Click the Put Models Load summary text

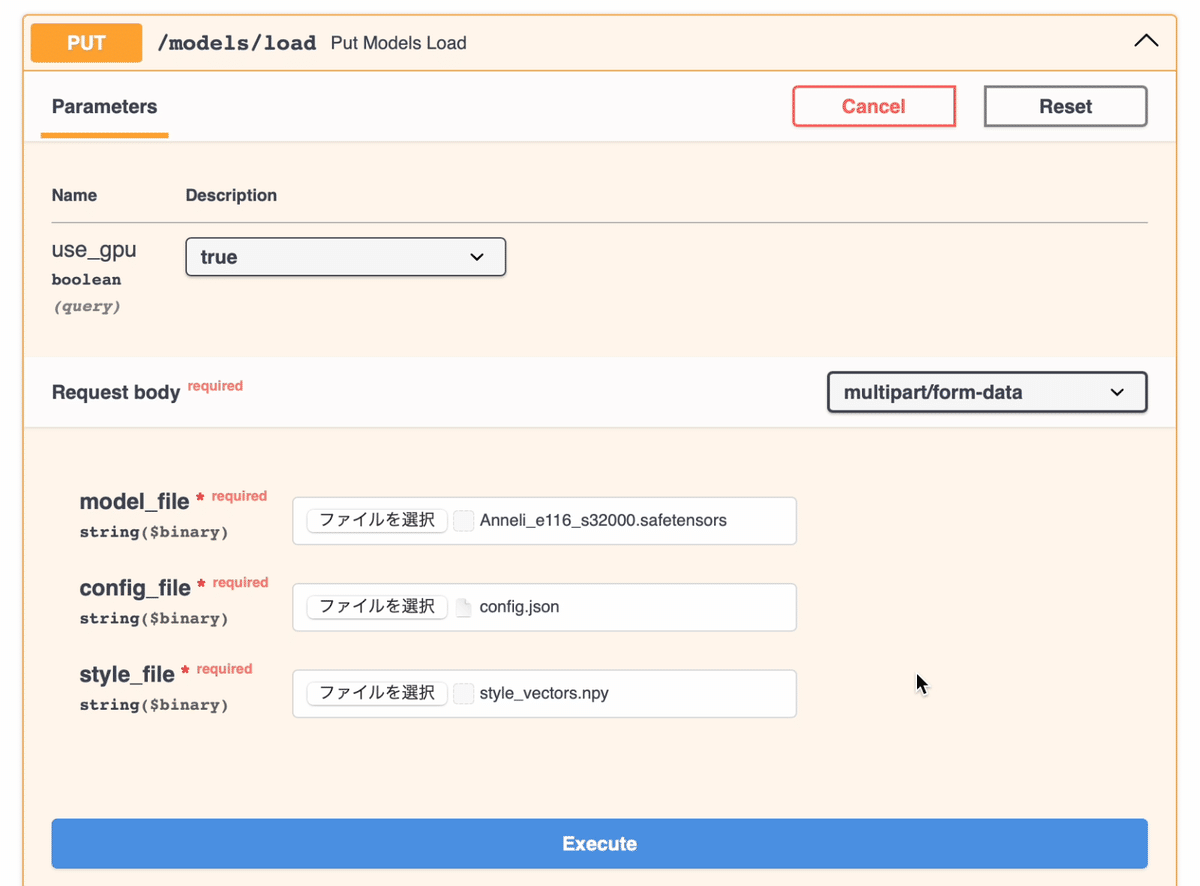(398, 43)
